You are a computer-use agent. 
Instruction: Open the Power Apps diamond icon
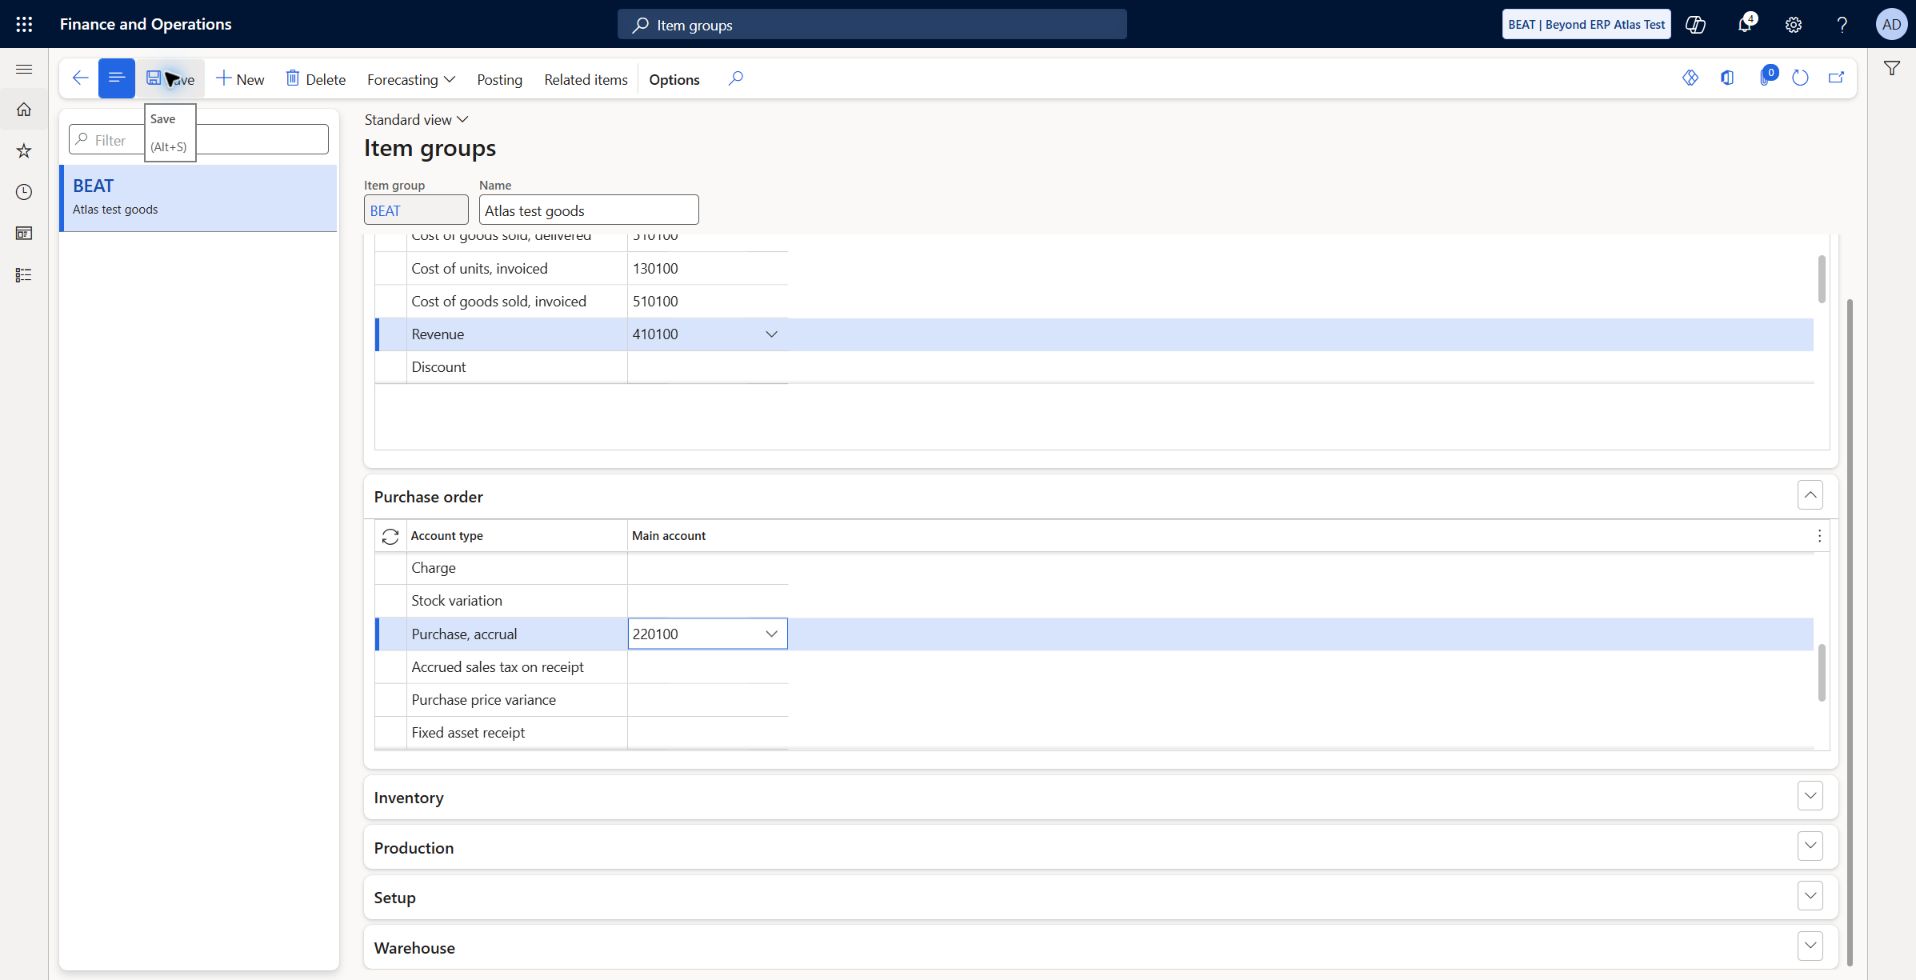pos(1690,78)
